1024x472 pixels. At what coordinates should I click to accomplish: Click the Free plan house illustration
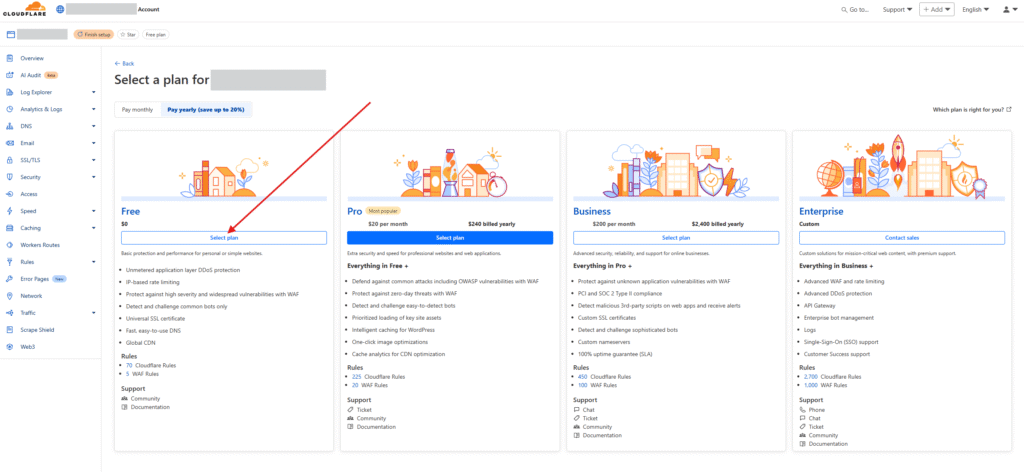[x=224, y=176]
